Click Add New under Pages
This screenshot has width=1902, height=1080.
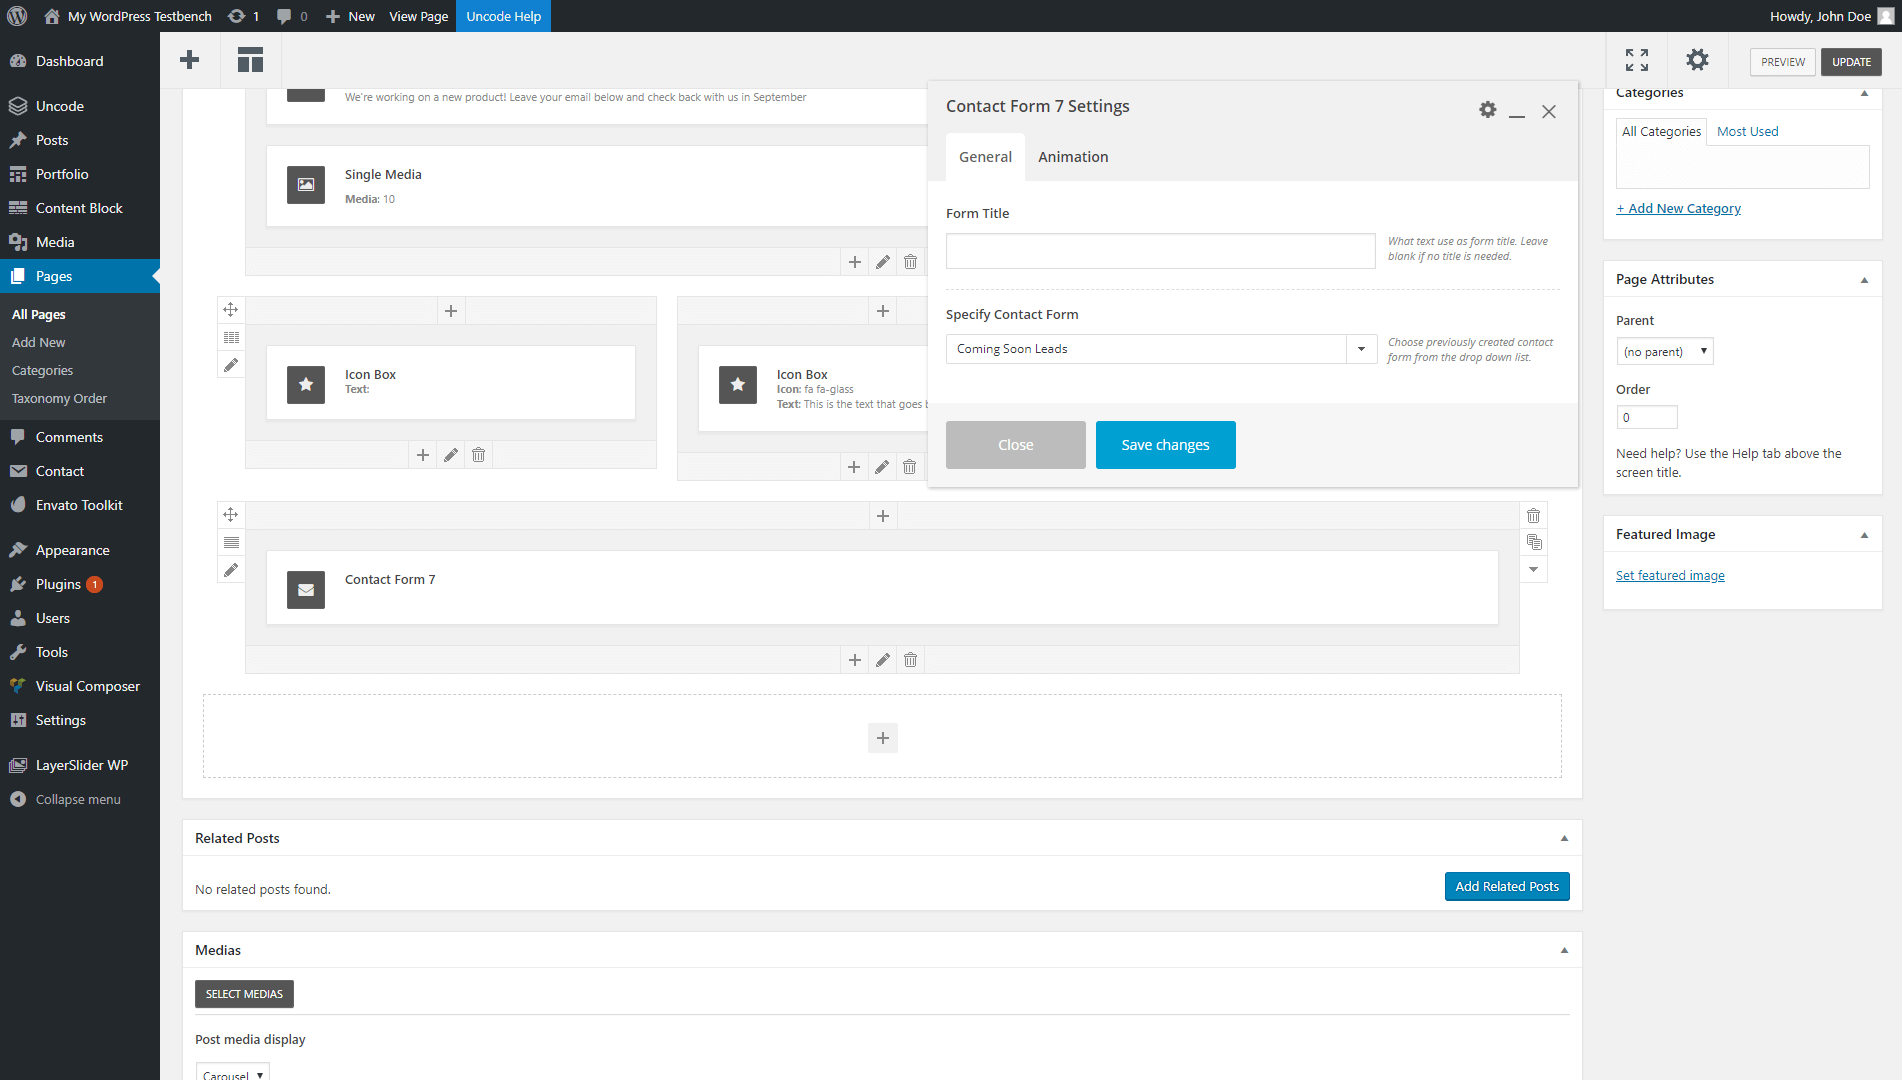(38, 342)
